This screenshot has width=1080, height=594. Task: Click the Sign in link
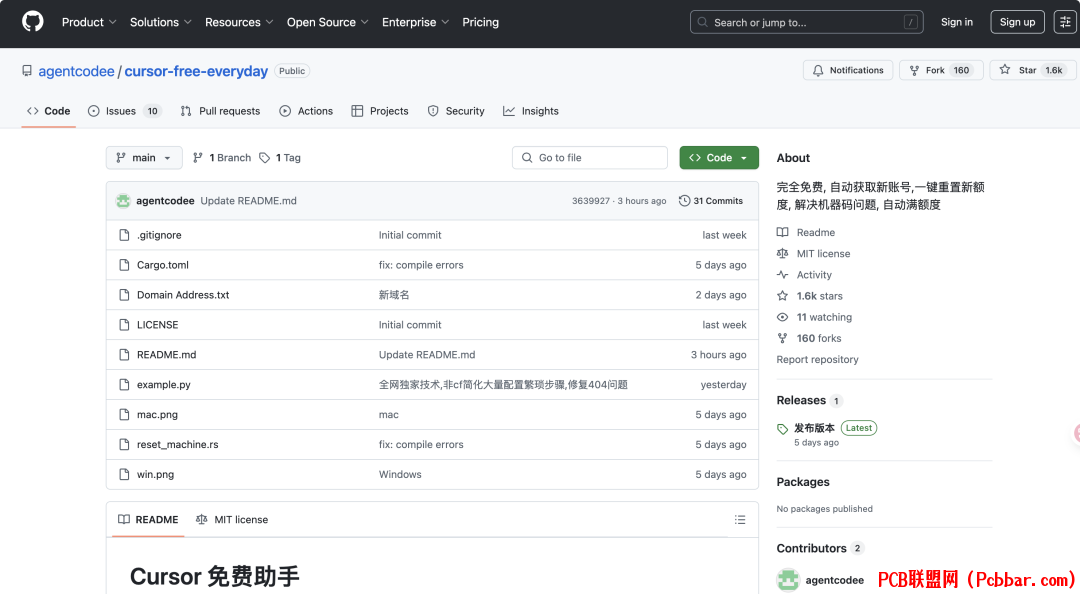957,22
